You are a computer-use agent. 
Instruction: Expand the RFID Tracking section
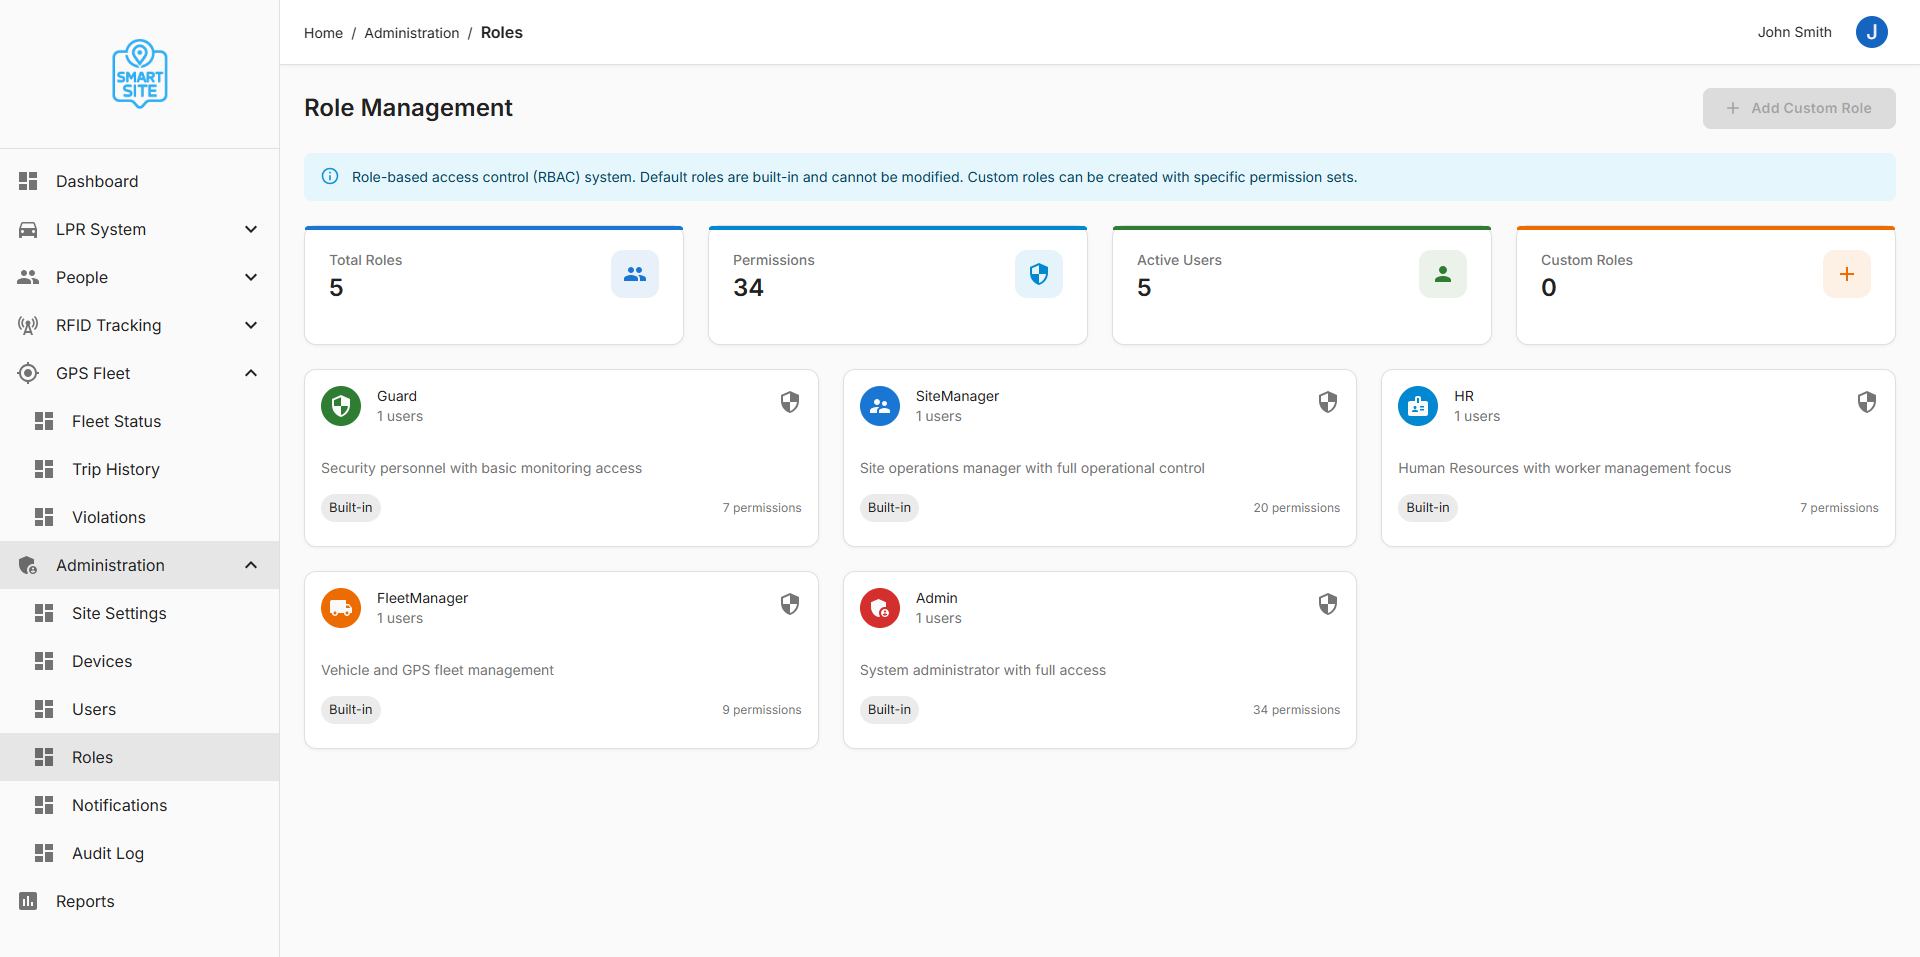click(x=251, y=325)
